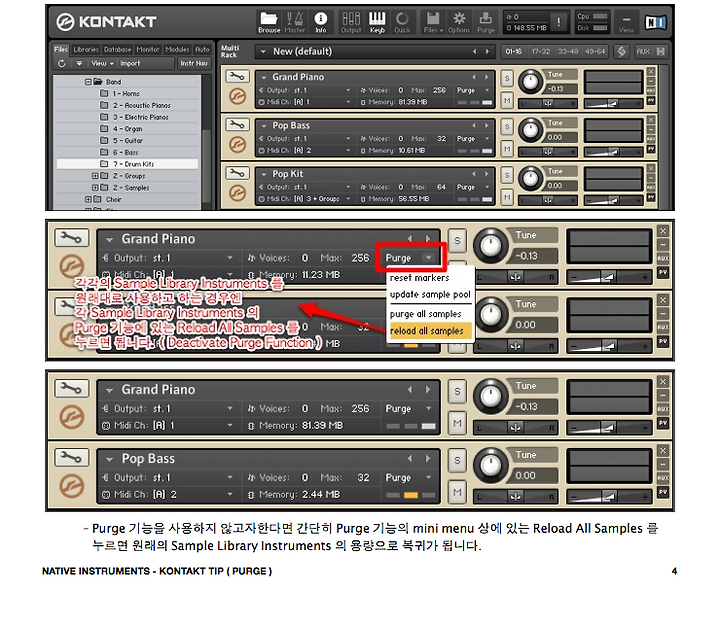Open wrench edit icon for Pop Kit
The height and width of the screenshot is (626, 720).
click(x=237, y=173)
